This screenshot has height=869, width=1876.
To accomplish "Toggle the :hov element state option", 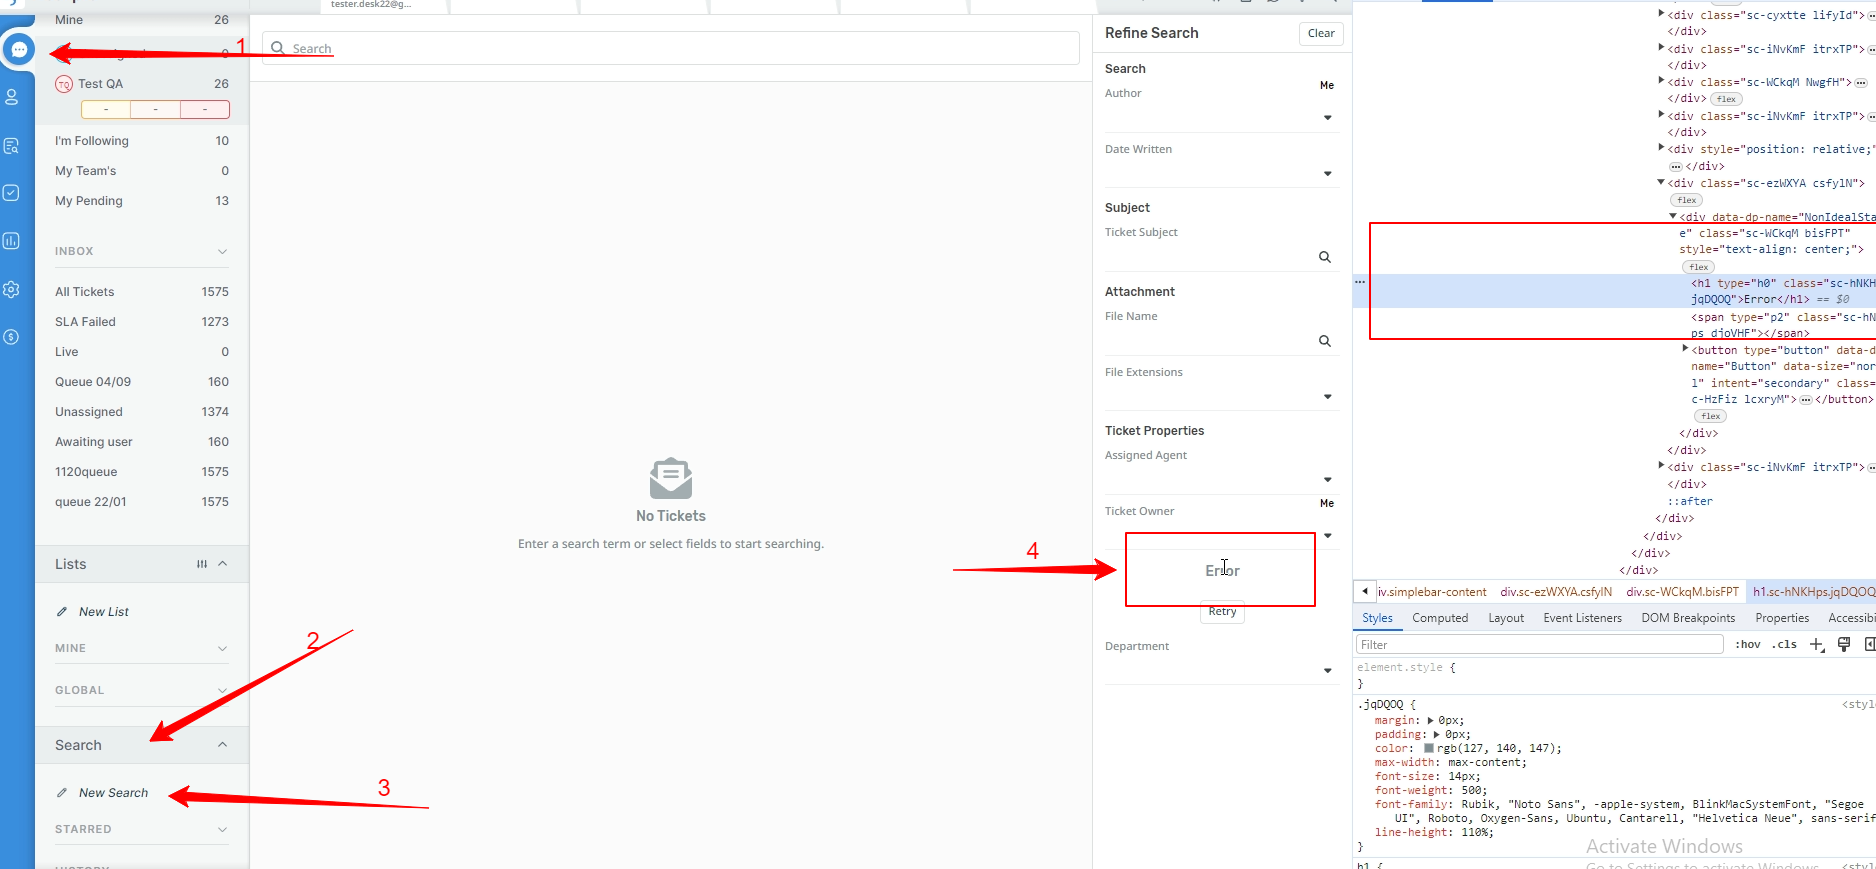I will click(1747, 645).
